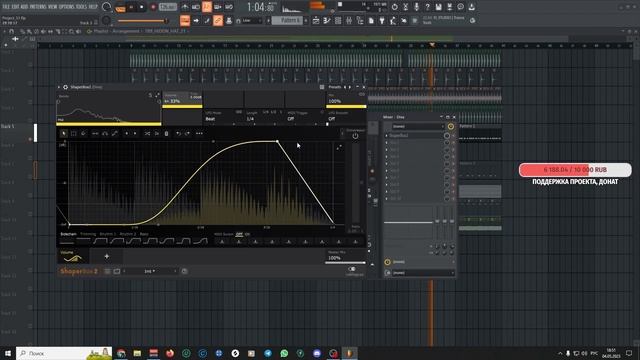Viewport: 640px width, 360px height.
Task: Open the mixer output (none) dropdown at bottom
Action: pyautogui.click(x=423, y=273)
